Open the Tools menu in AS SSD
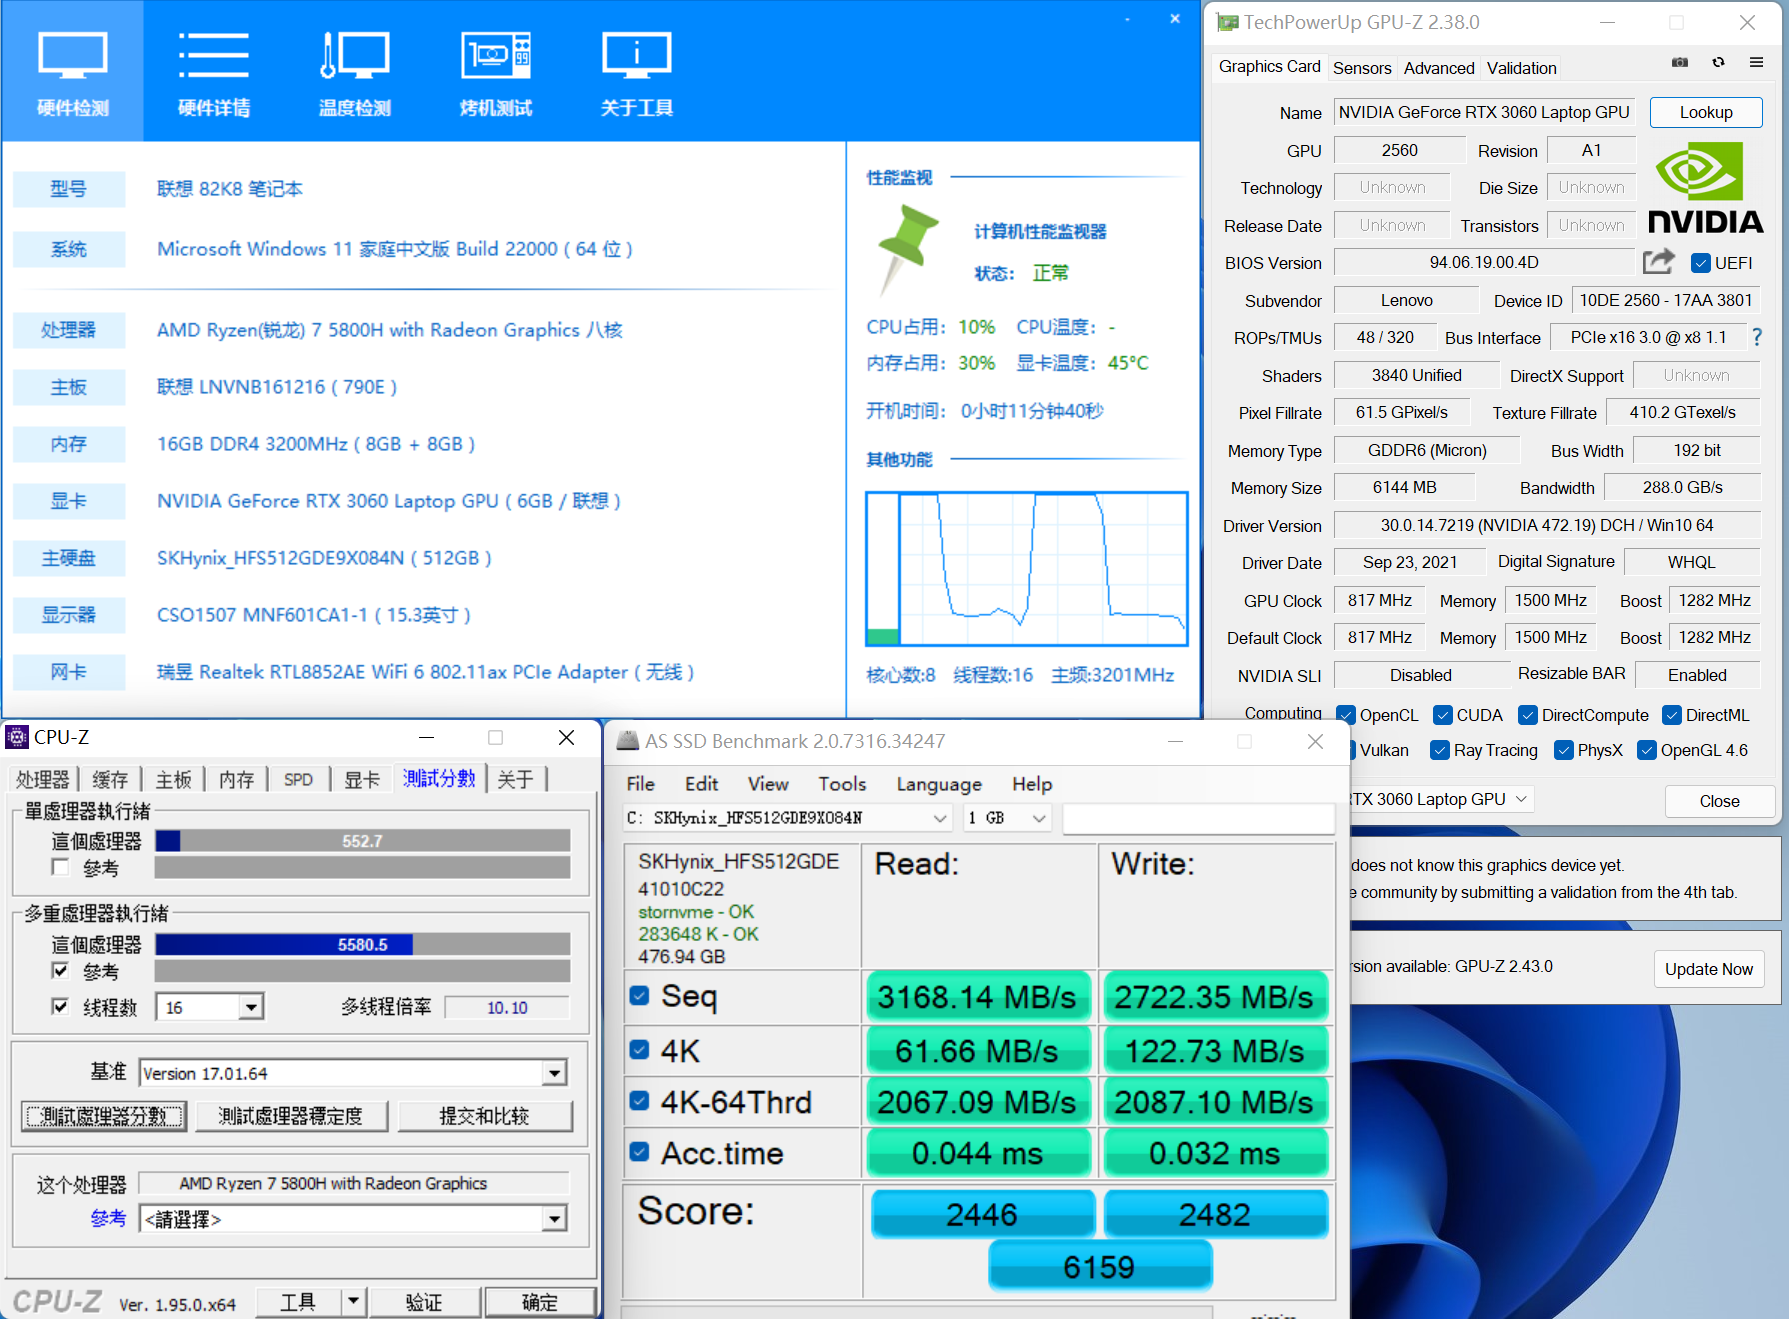The width and height of the screenshot is (1789, 1319). point(842,784)
